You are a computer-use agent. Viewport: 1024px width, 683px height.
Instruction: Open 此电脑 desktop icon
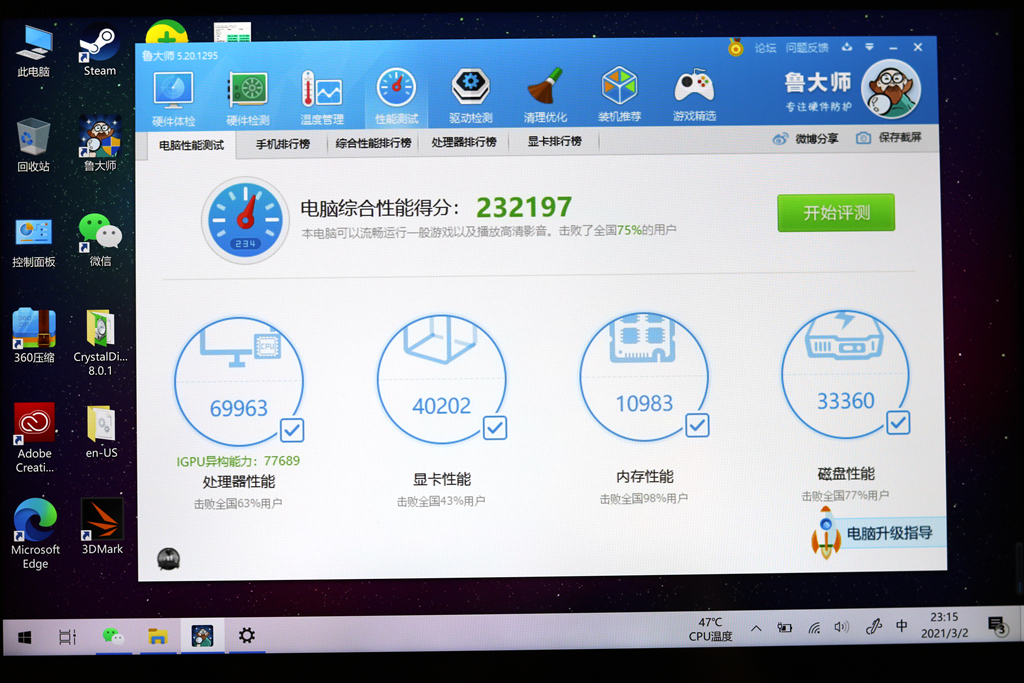(33, 52)
